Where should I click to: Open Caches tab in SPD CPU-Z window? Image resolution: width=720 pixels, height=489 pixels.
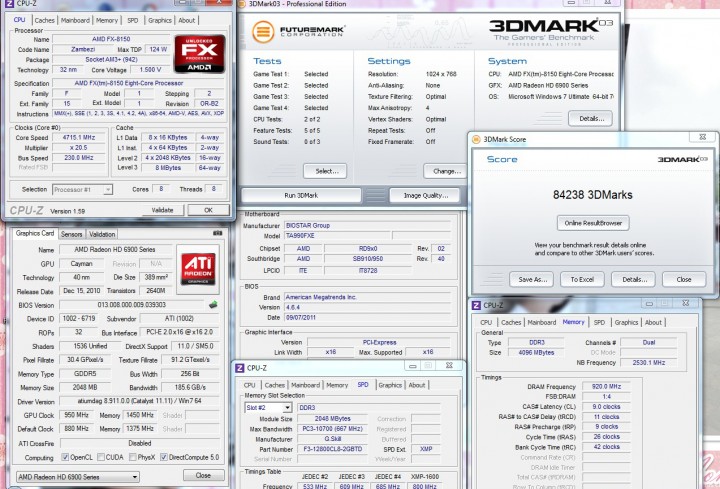275,385
